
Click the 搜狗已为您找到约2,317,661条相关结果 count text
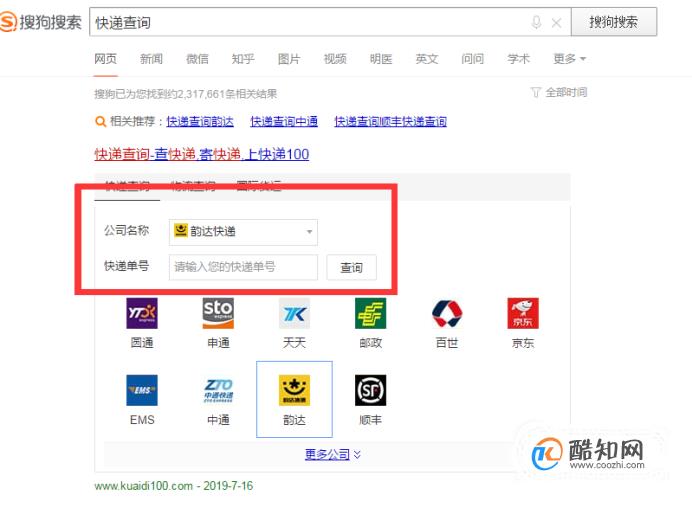[185, 94]
